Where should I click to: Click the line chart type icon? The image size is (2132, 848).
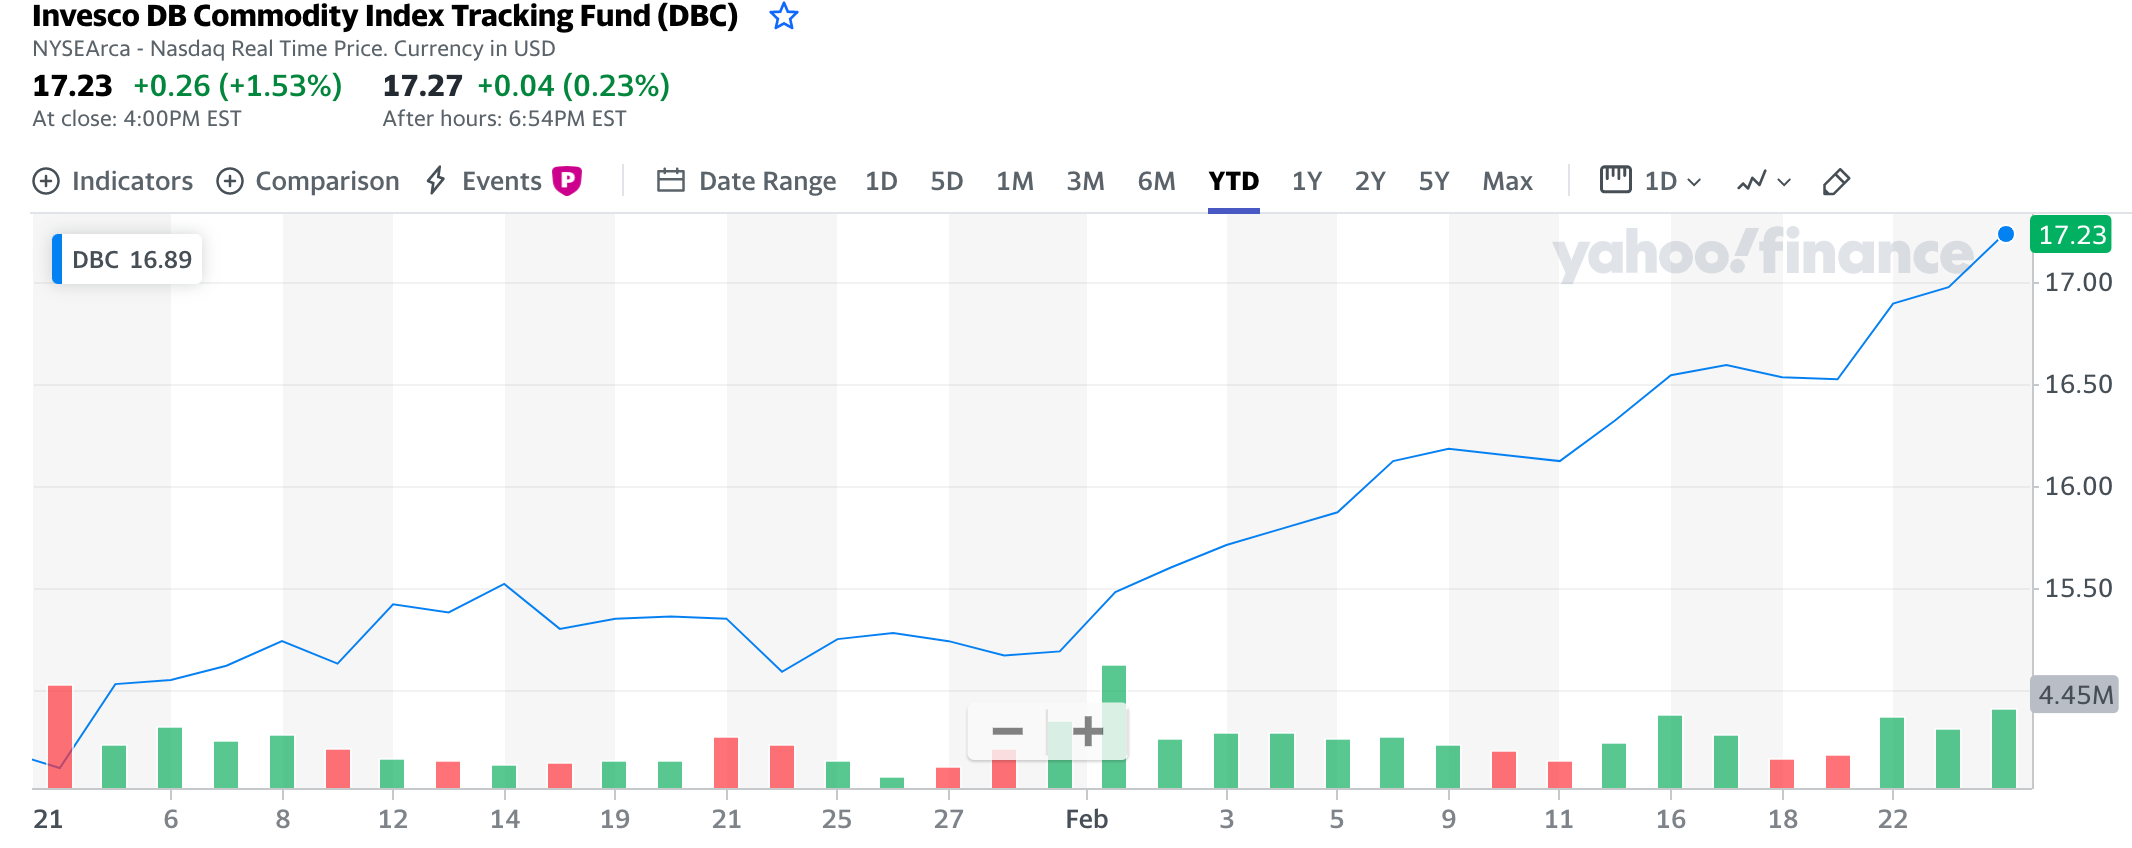1752,182
